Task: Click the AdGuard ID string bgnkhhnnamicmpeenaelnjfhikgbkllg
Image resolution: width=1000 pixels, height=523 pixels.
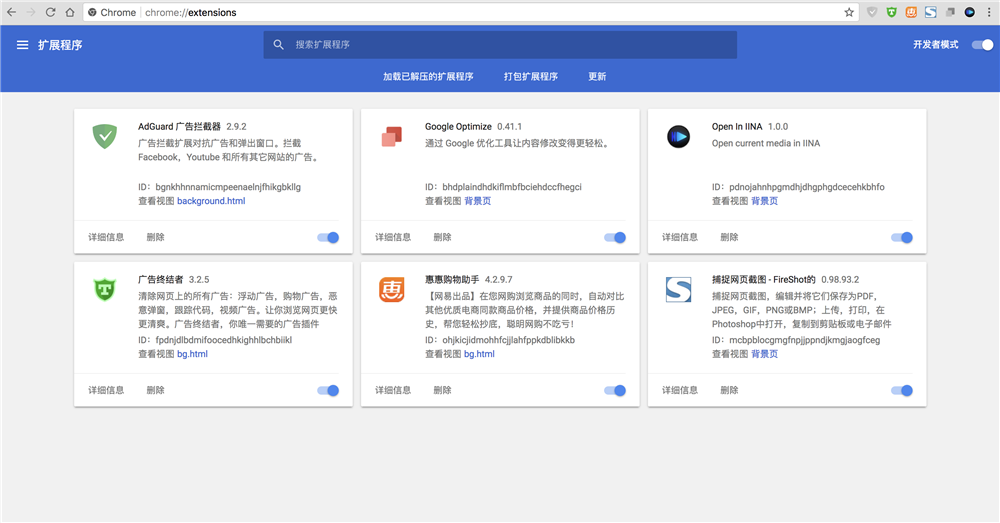Action: coord(228,187)
